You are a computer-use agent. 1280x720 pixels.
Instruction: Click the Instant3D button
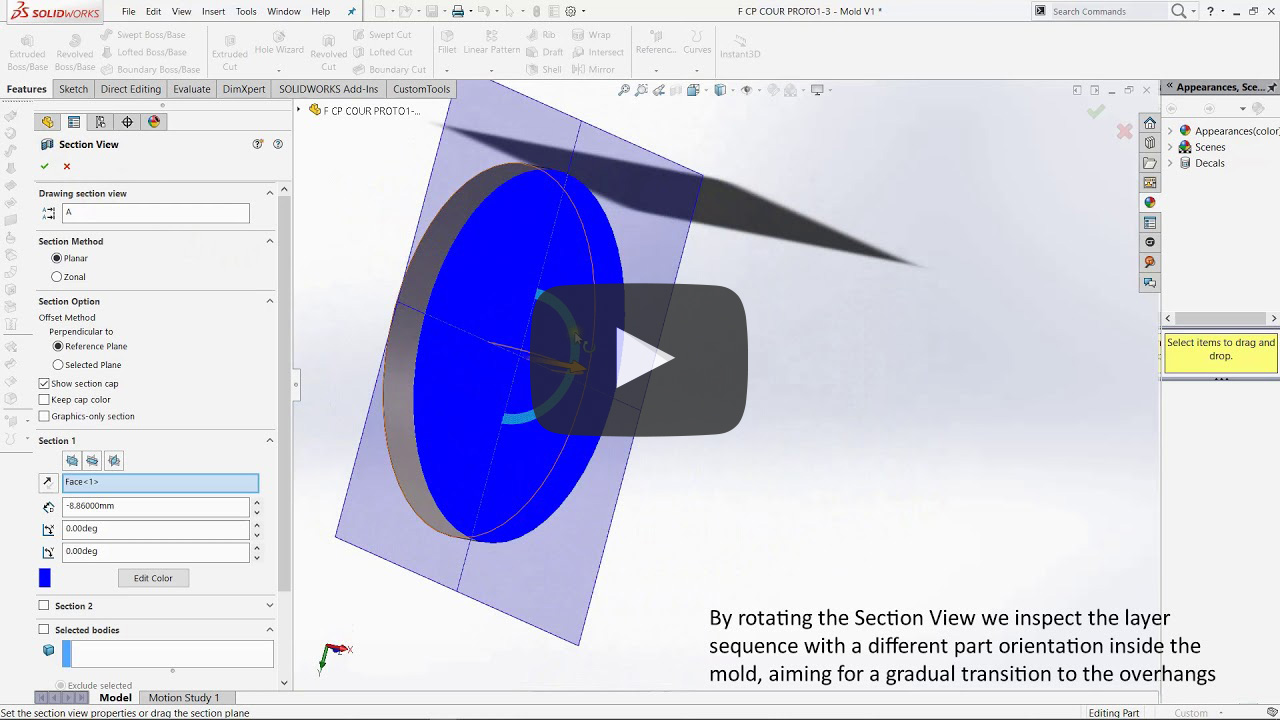point(740,46)
